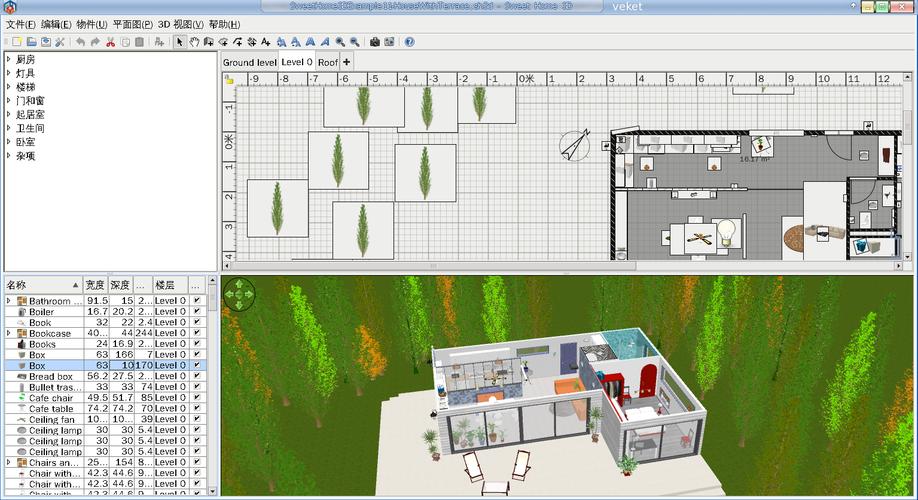Image resolution: width=918 pixels, height=500 pixels.
Task: Toggle visibility checkbox for Bread box
Action: 196,375
